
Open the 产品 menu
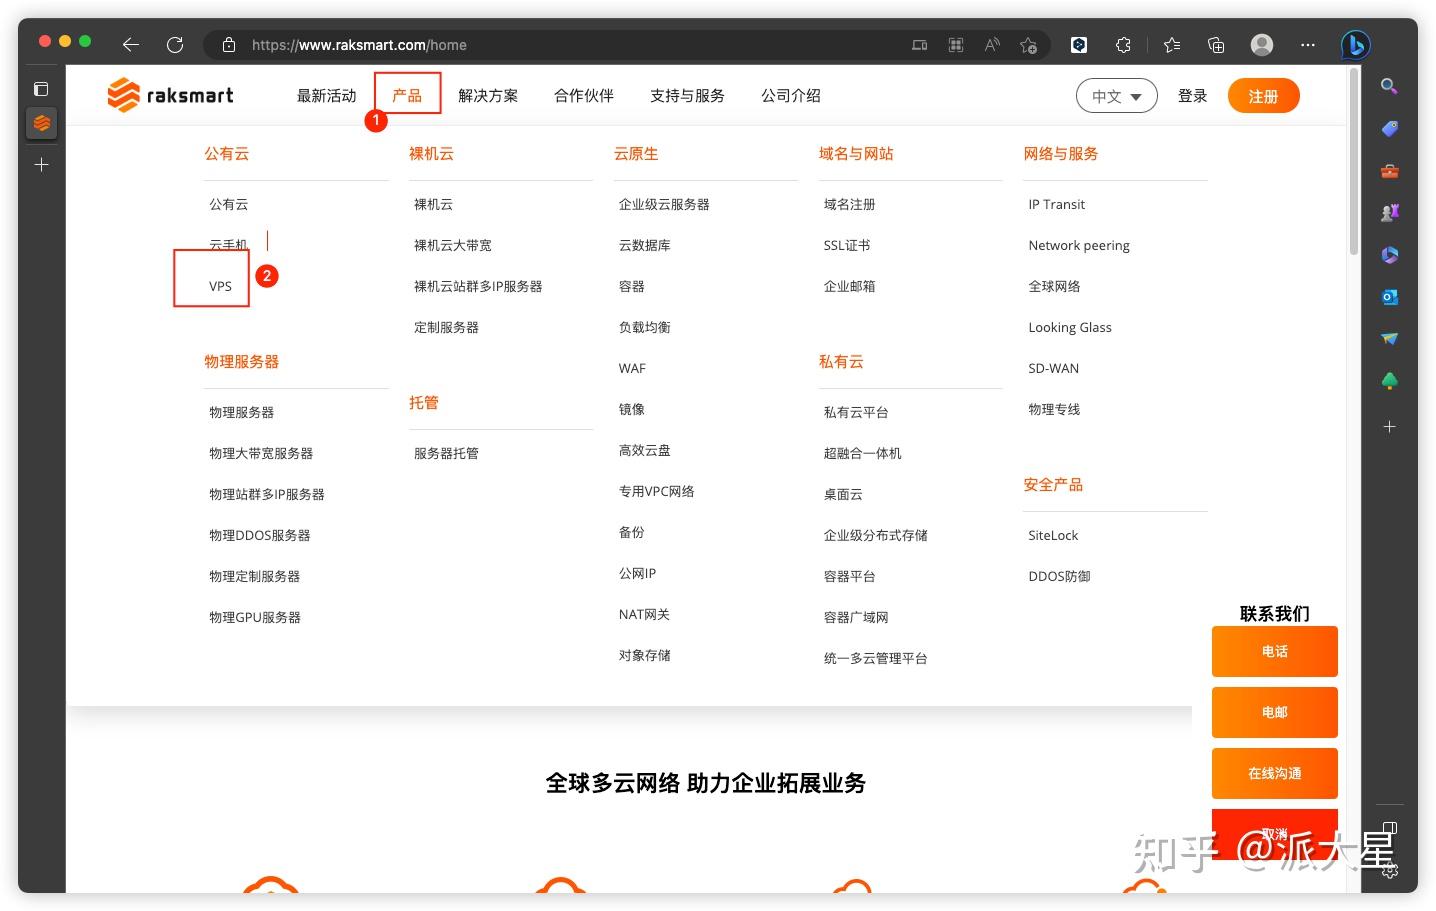point(407,96)
